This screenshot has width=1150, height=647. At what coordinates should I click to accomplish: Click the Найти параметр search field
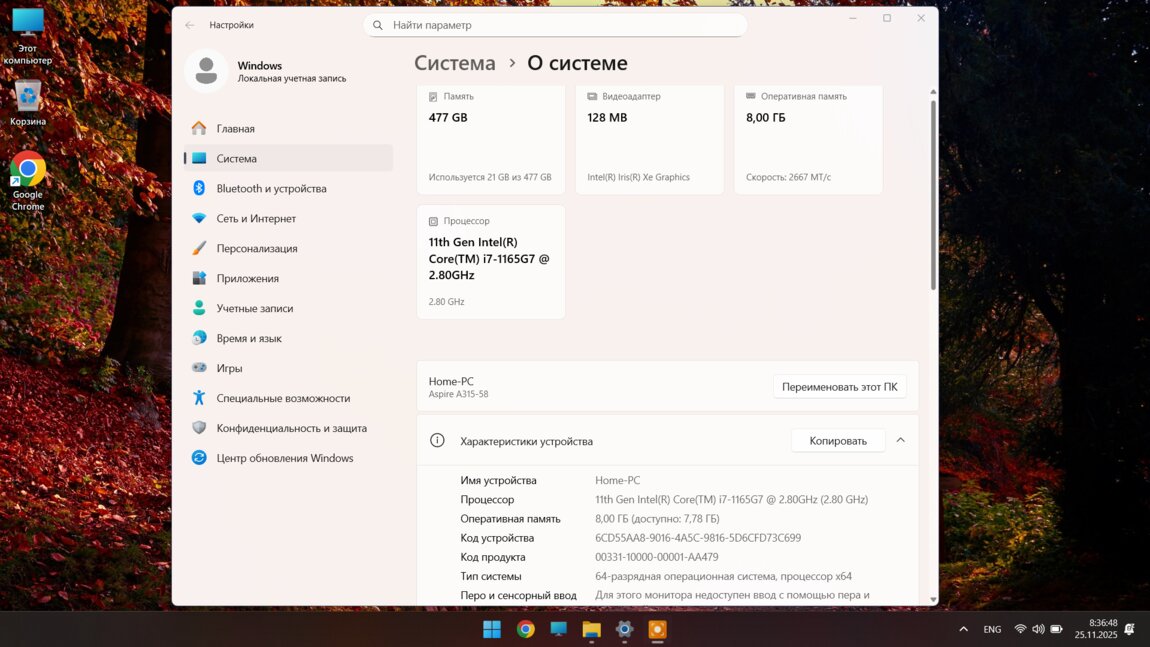[x=555, y=25]
